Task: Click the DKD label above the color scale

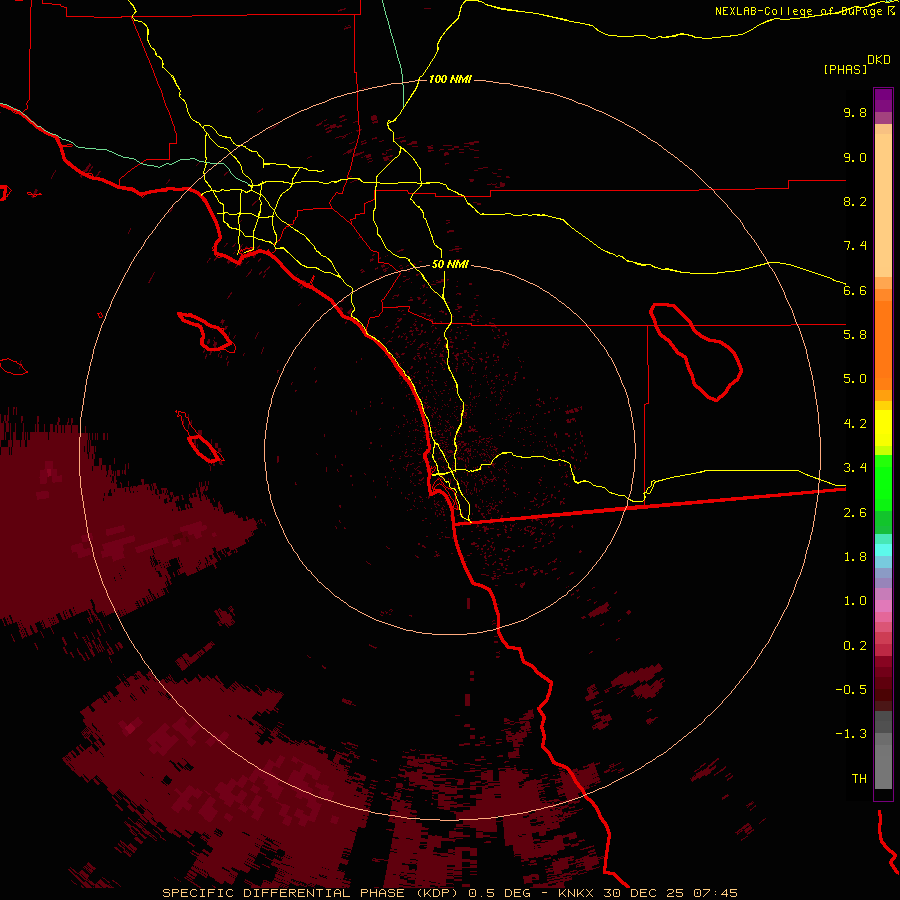Action: (x=879, y=59)
